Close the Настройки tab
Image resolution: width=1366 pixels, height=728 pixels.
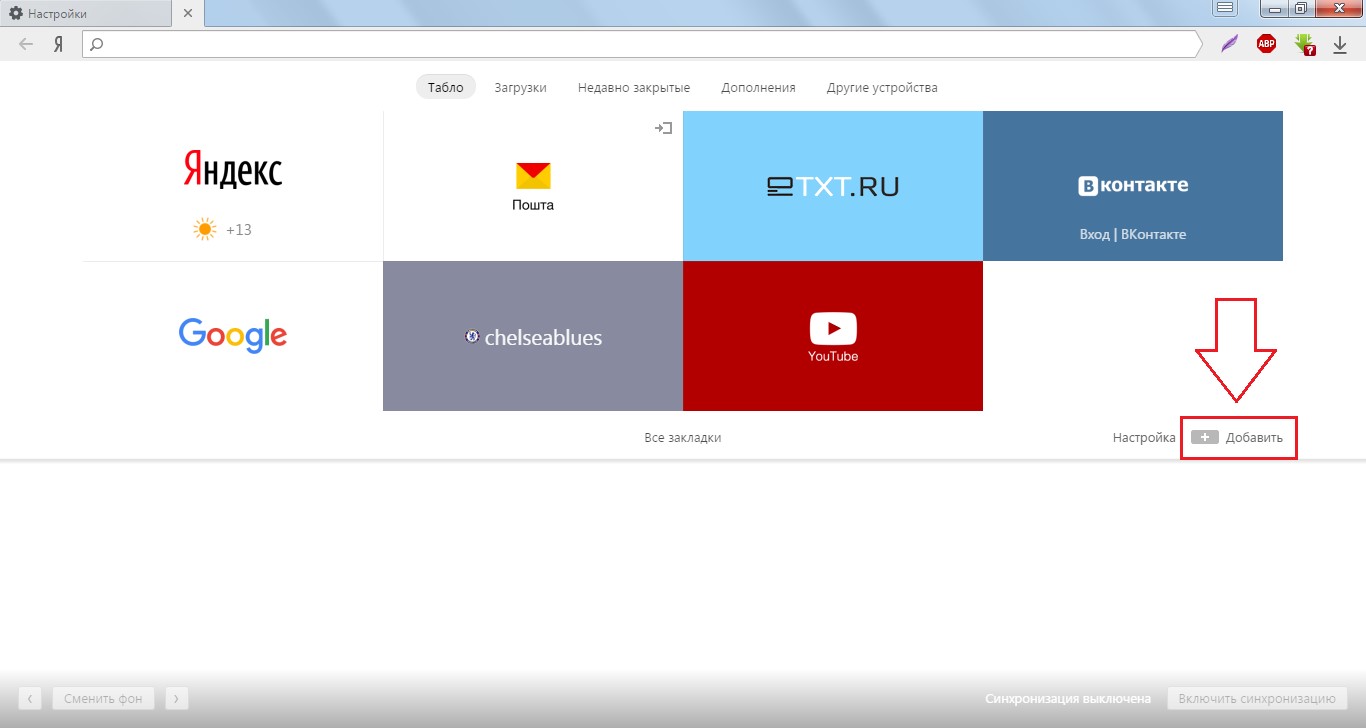(187, 14)
